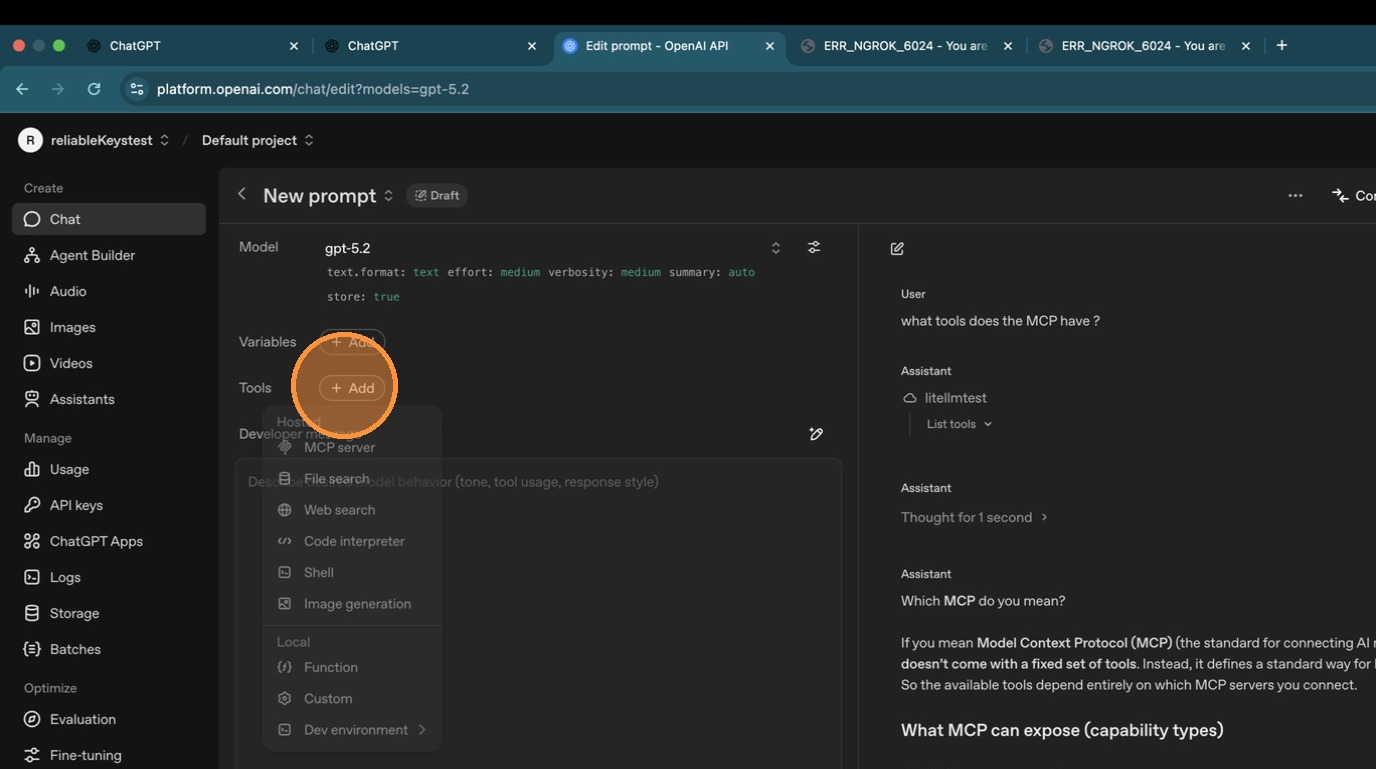Click the back arrow beside New prompt
Screen dimensions: 1376x769
pos(241,194)
